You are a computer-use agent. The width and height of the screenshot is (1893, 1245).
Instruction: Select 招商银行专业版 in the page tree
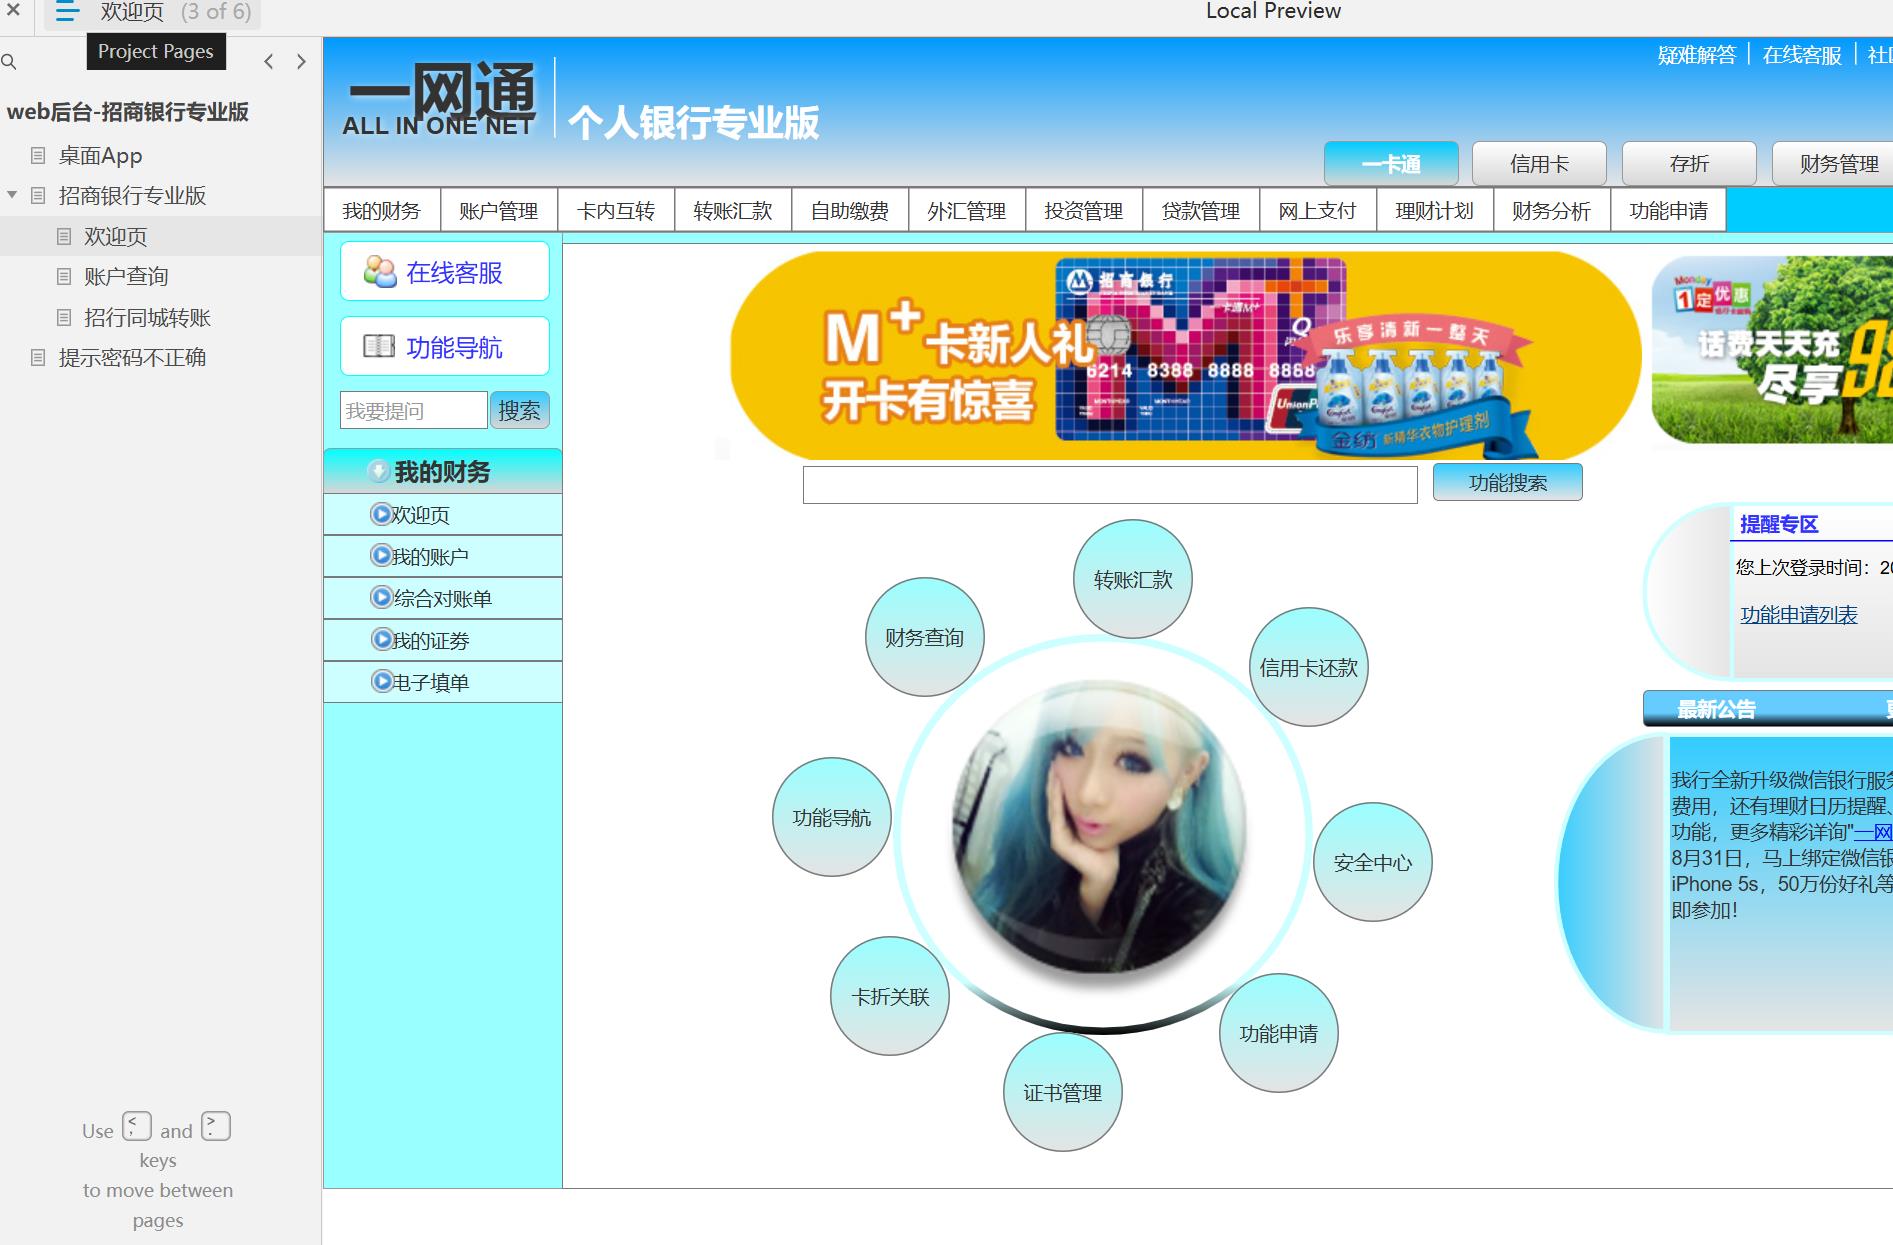point(132,195)
